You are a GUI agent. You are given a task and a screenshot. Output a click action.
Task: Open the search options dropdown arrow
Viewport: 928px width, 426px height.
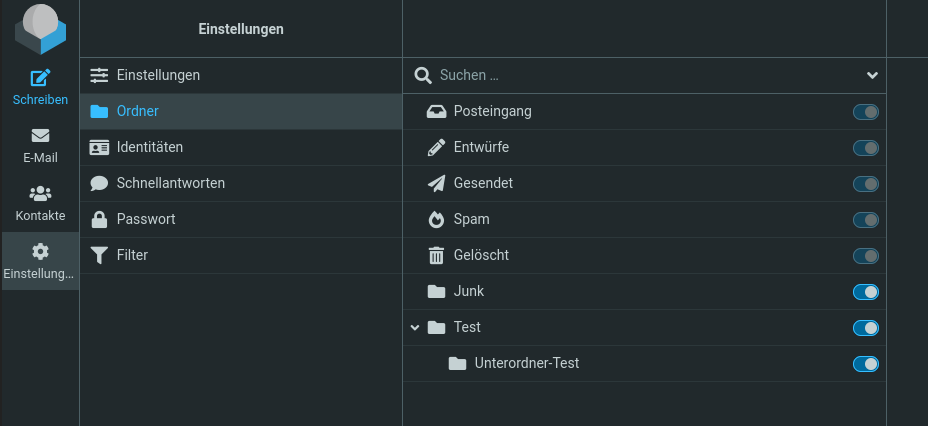pyautogui.click(x=872, y=75)
